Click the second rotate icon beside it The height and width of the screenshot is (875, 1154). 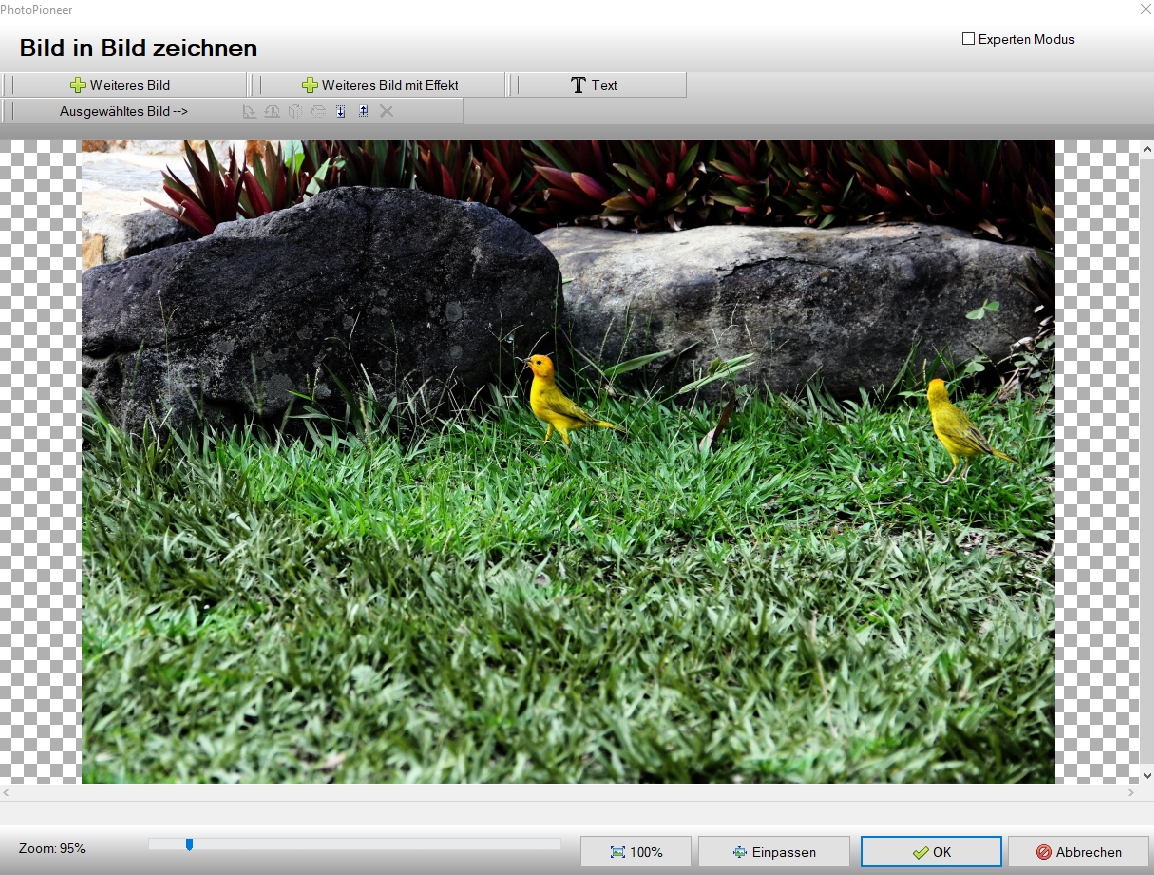pos(272,111)
